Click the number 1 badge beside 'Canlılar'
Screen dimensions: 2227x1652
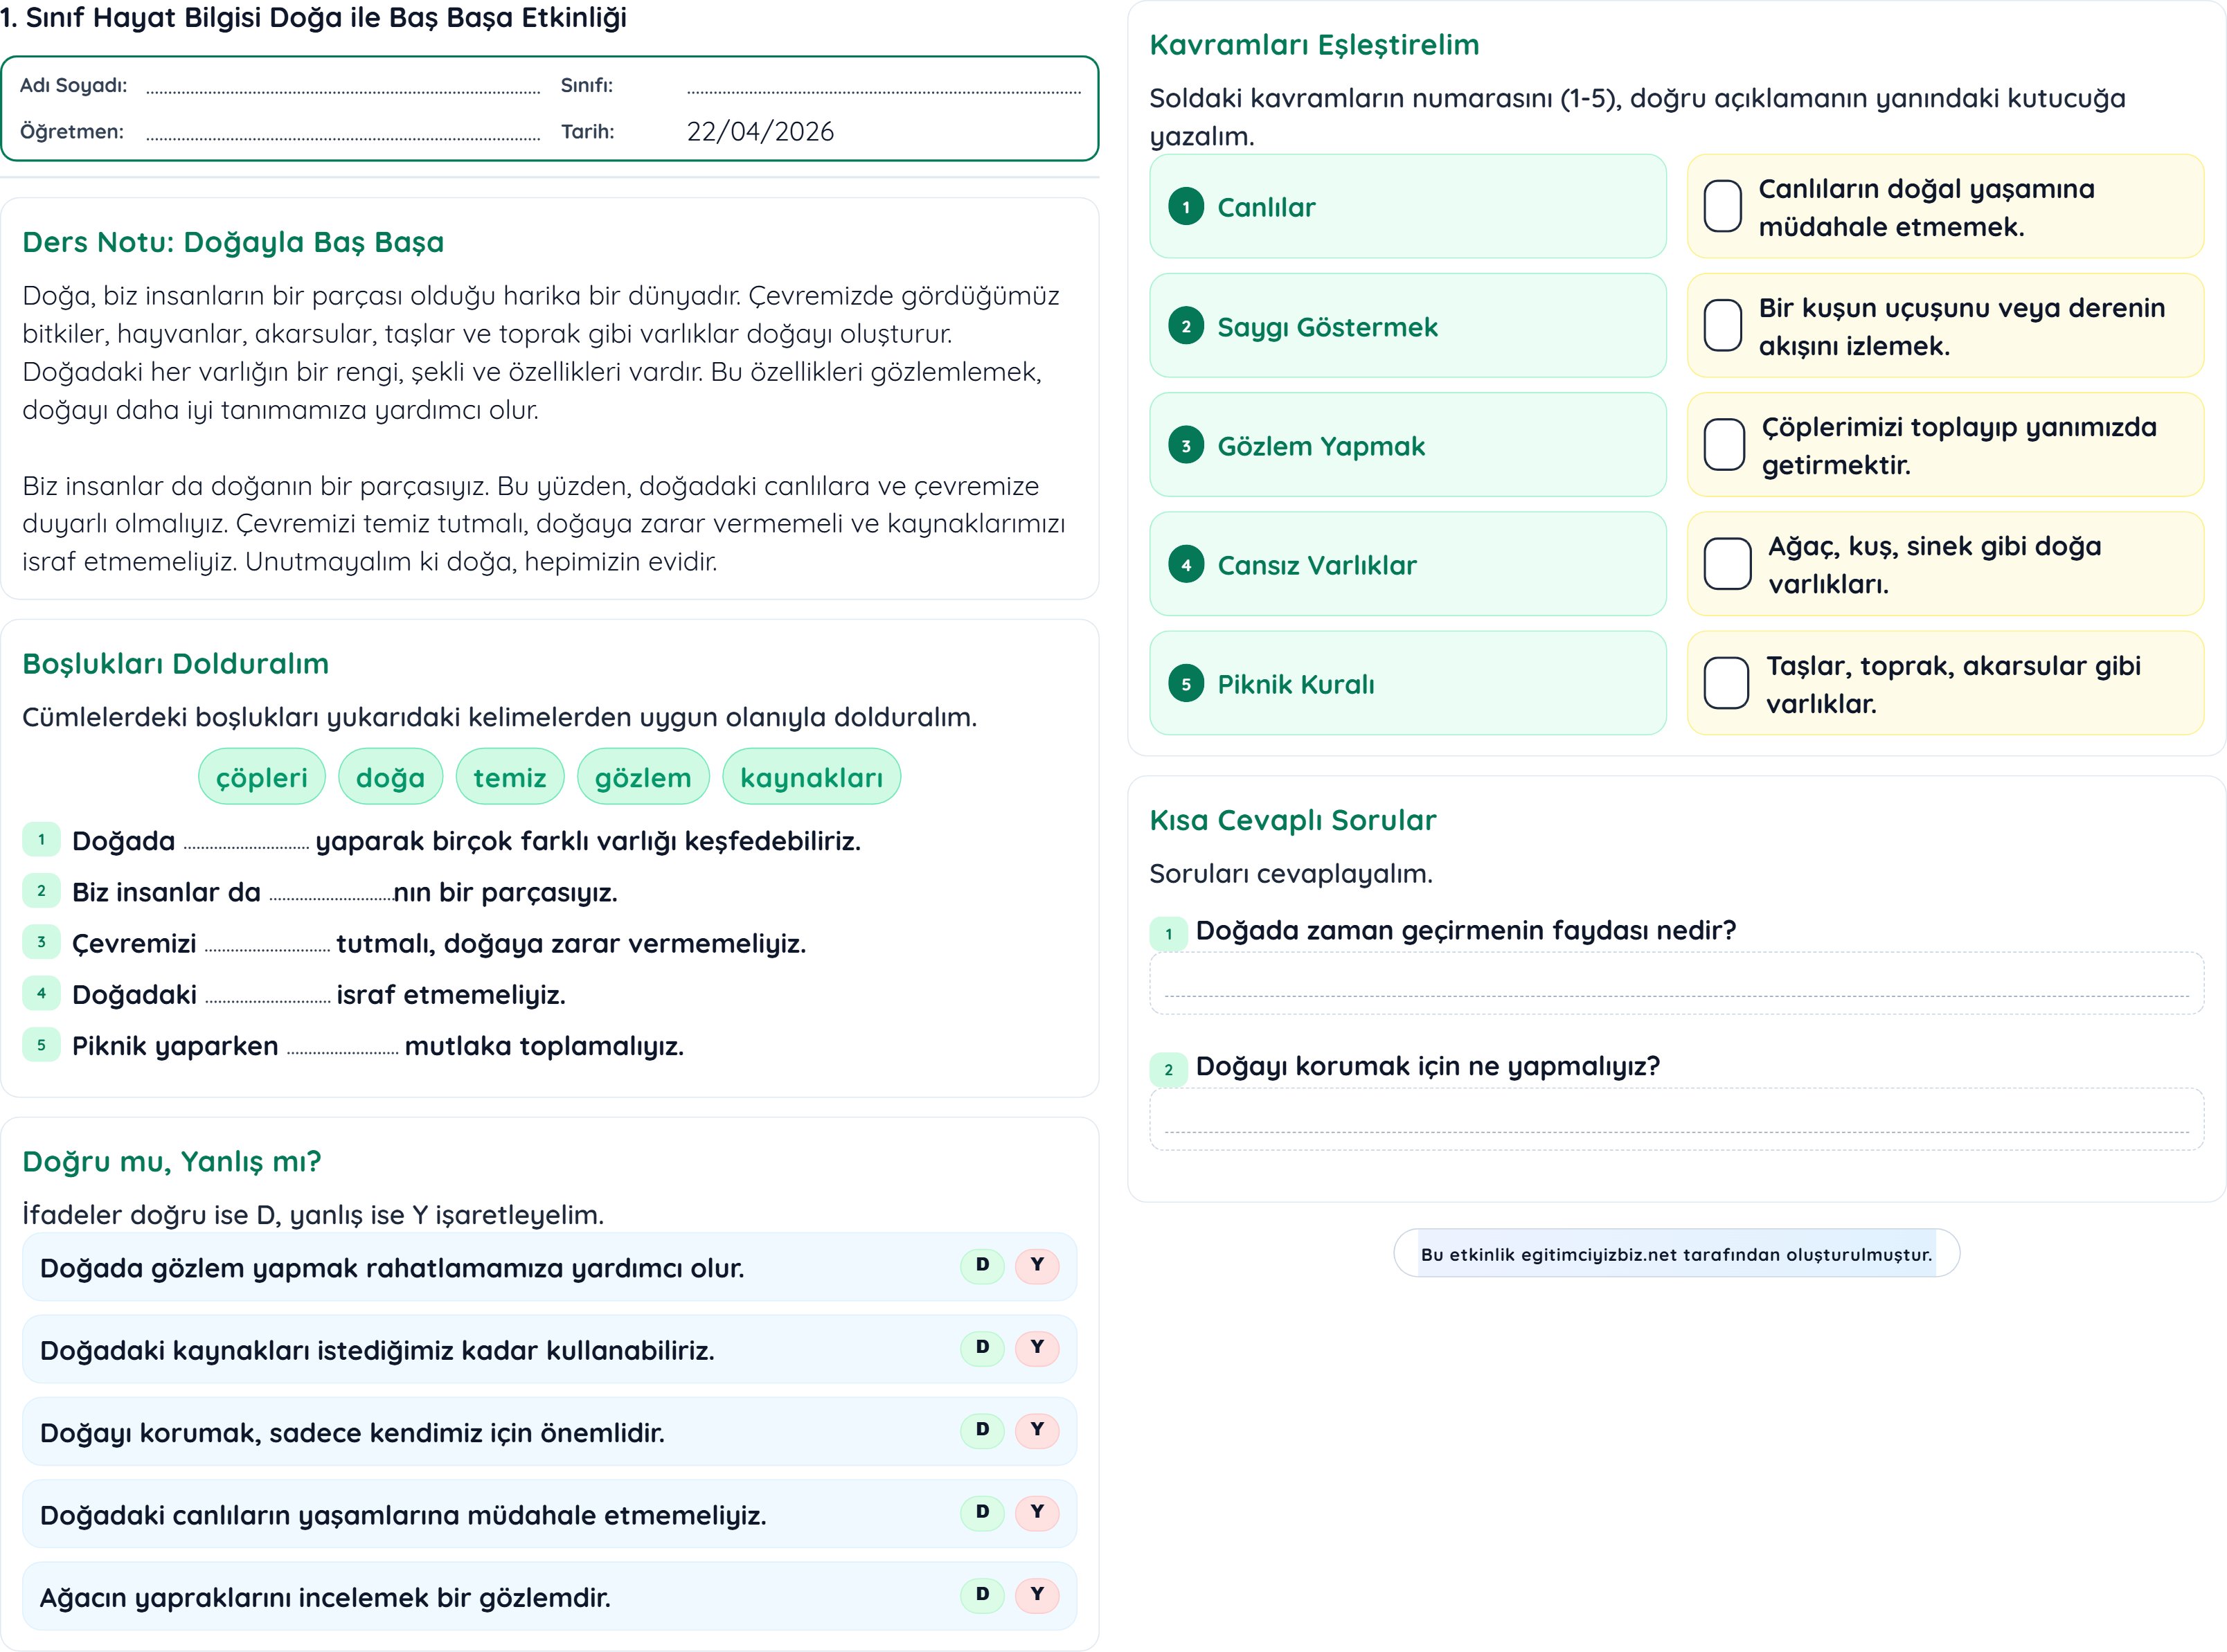coord(1186,207)
